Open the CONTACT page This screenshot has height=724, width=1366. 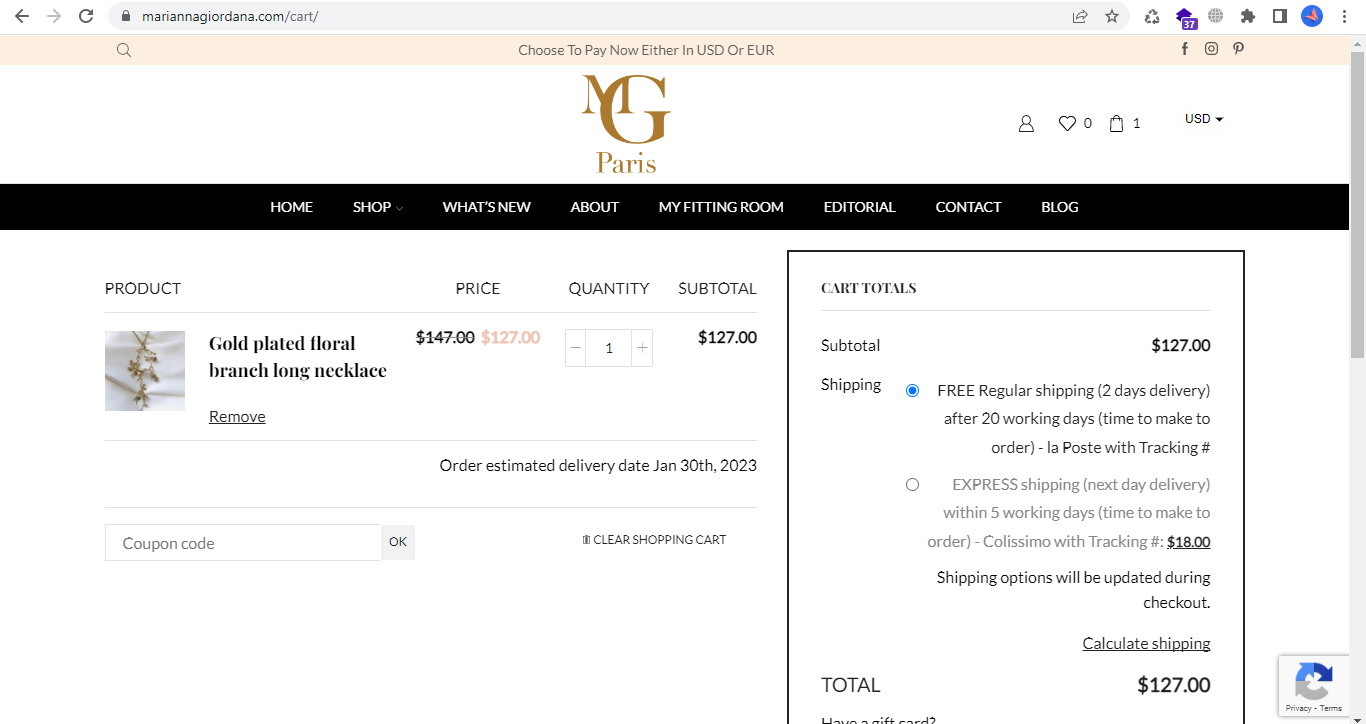(968, 207)
